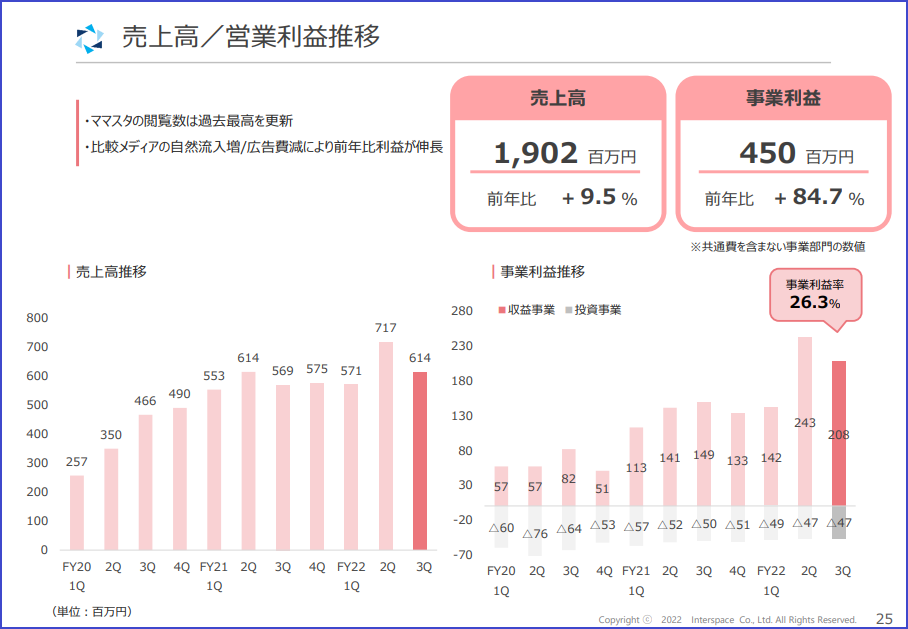Click the 280 axis label on profit chart
The image size is (908, 629).
point(462,311)
